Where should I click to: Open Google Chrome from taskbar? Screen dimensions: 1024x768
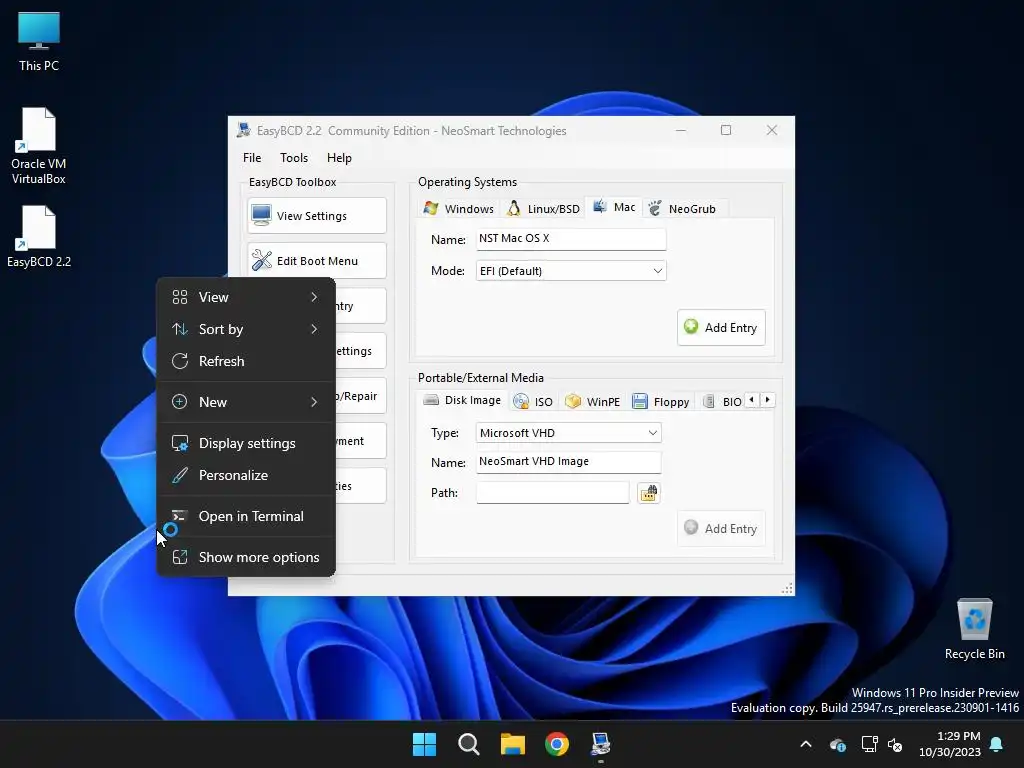[557, 744]
